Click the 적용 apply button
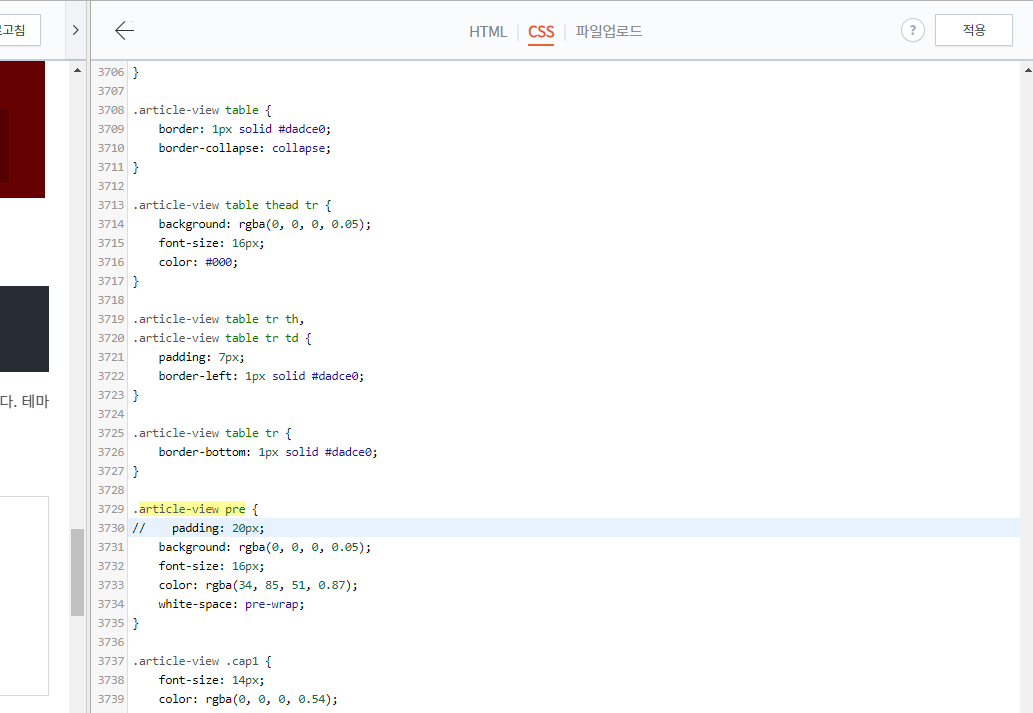Image resolution: width=1033 pixels, height=713 pixels. point(974,30)
